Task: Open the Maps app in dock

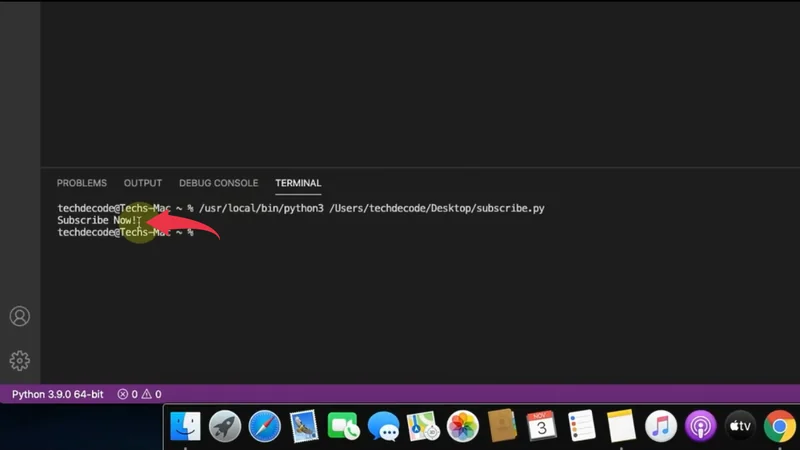Action: pos(423,427)
